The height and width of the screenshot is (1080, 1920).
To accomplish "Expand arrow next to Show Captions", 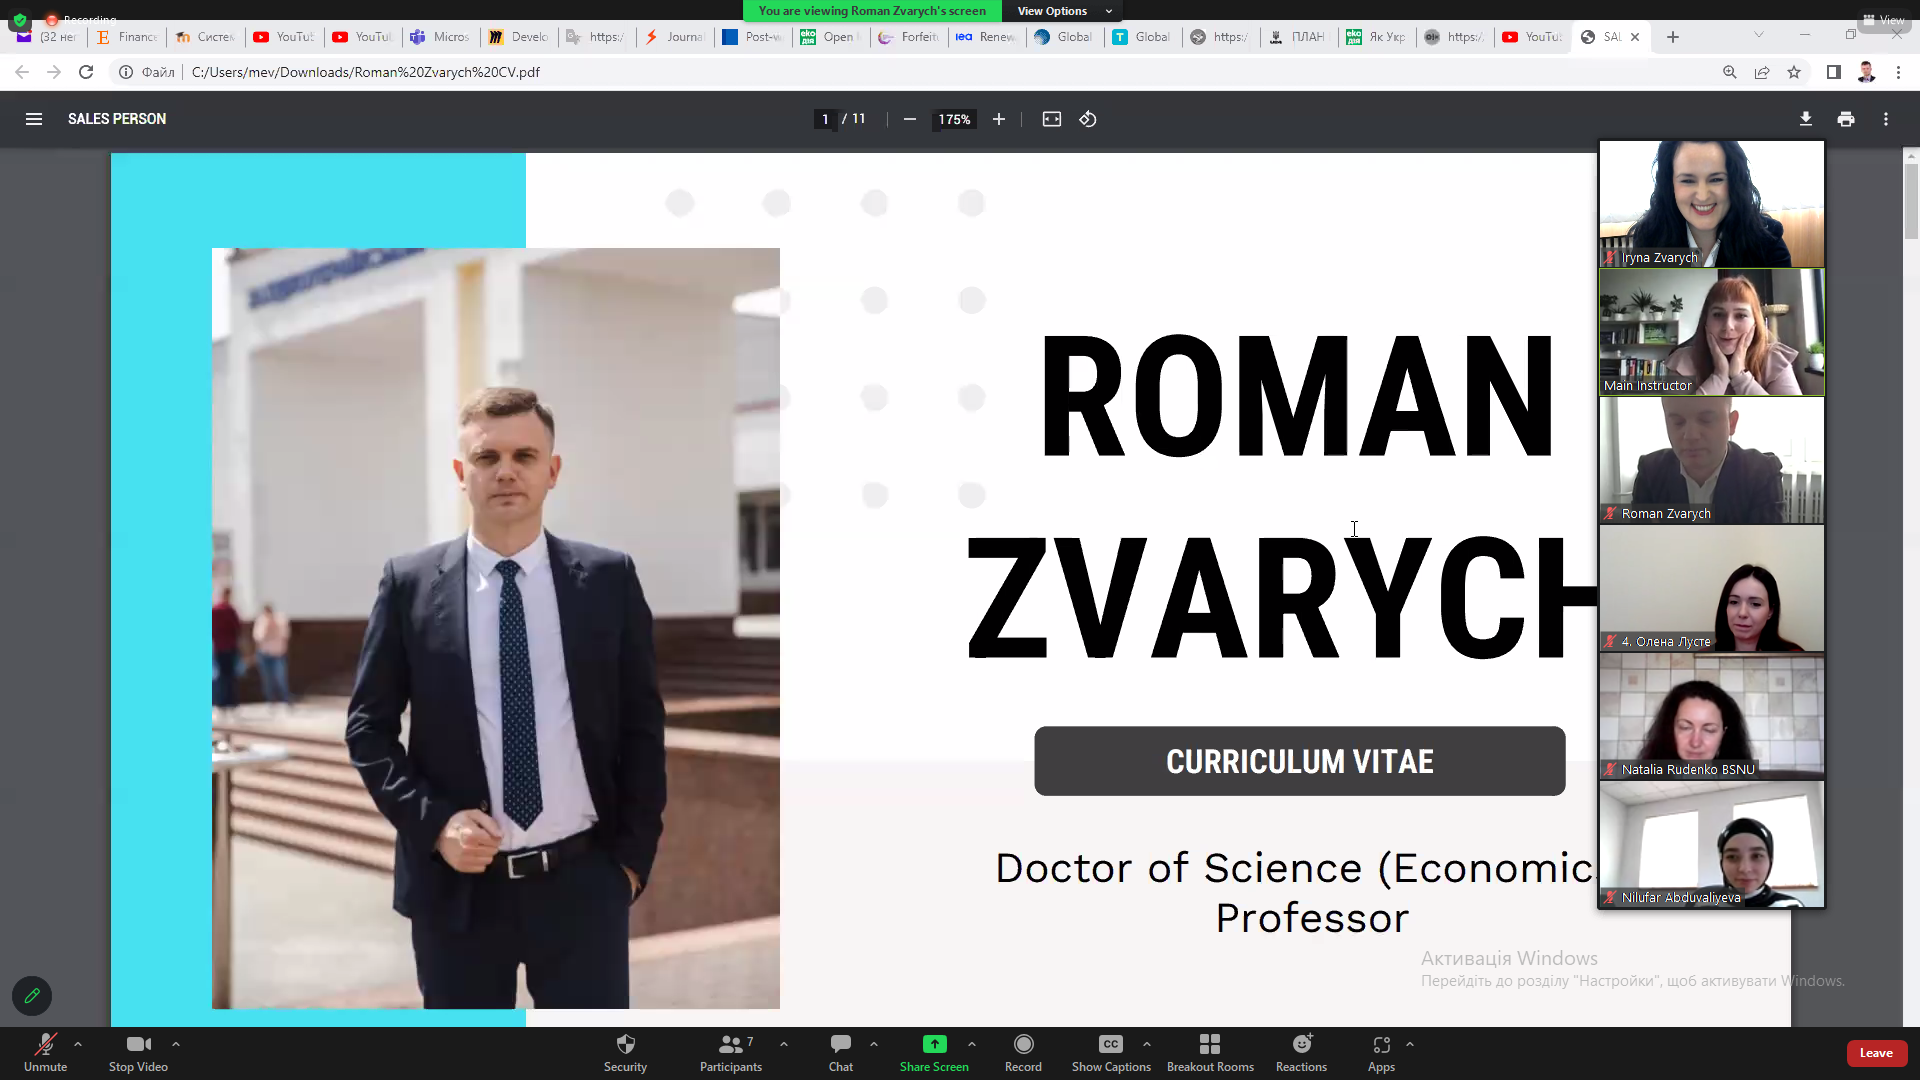I will [x=1147, y=1044].
